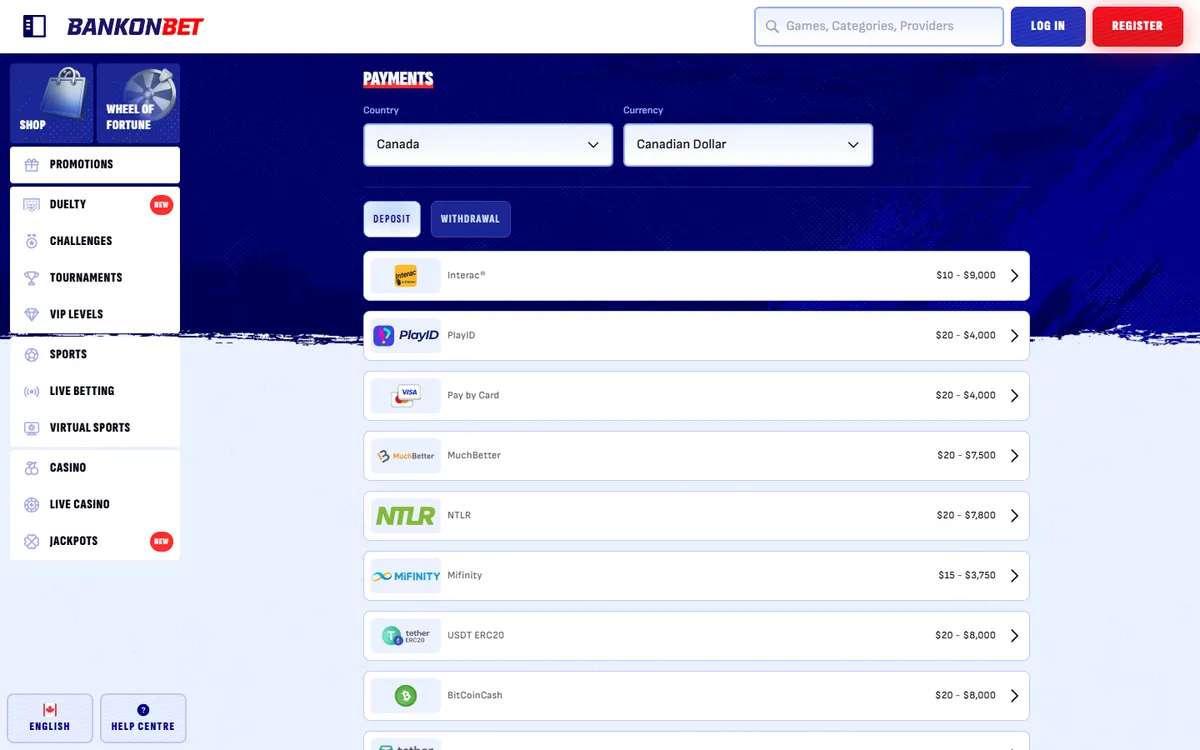The height and width of the screenshot is (750, 1200).
Task: Click the PlayID logo
Action: [405, 336]
